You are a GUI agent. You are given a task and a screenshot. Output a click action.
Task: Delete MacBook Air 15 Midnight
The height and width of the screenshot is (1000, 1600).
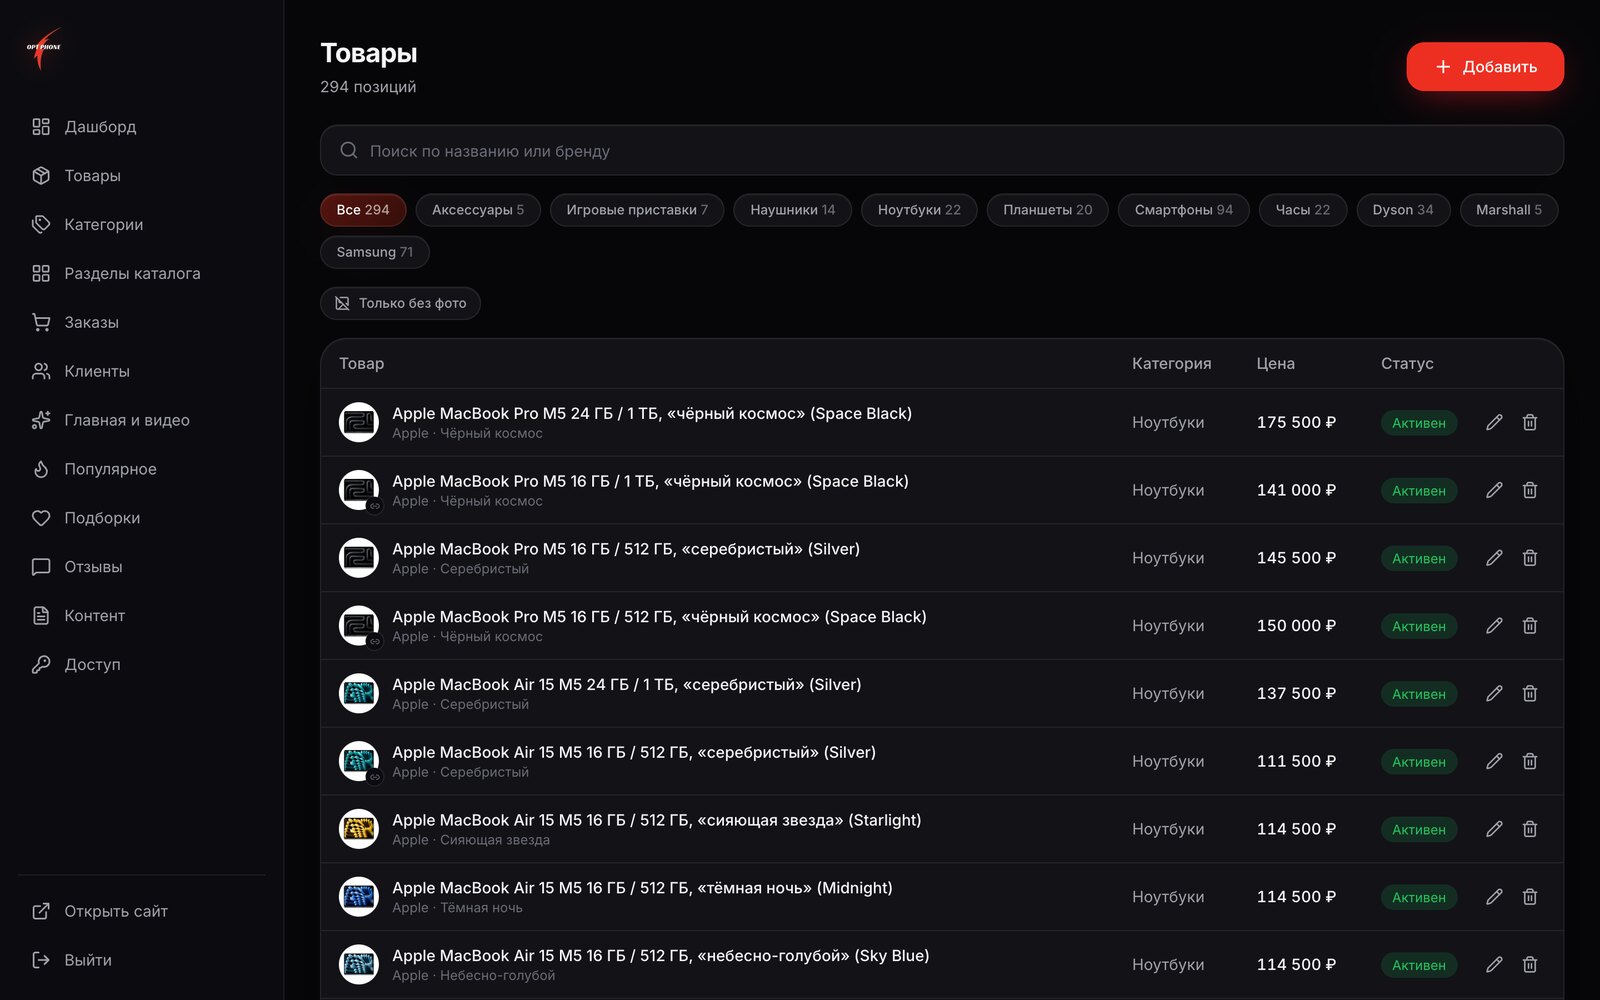pos(1530,897)
